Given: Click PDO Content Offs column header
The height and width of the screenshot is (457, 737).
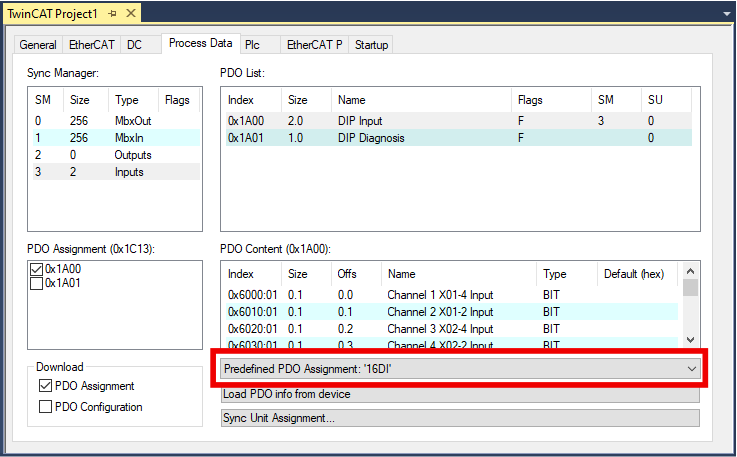Looking at the screenshot, I should coord(356,274).
